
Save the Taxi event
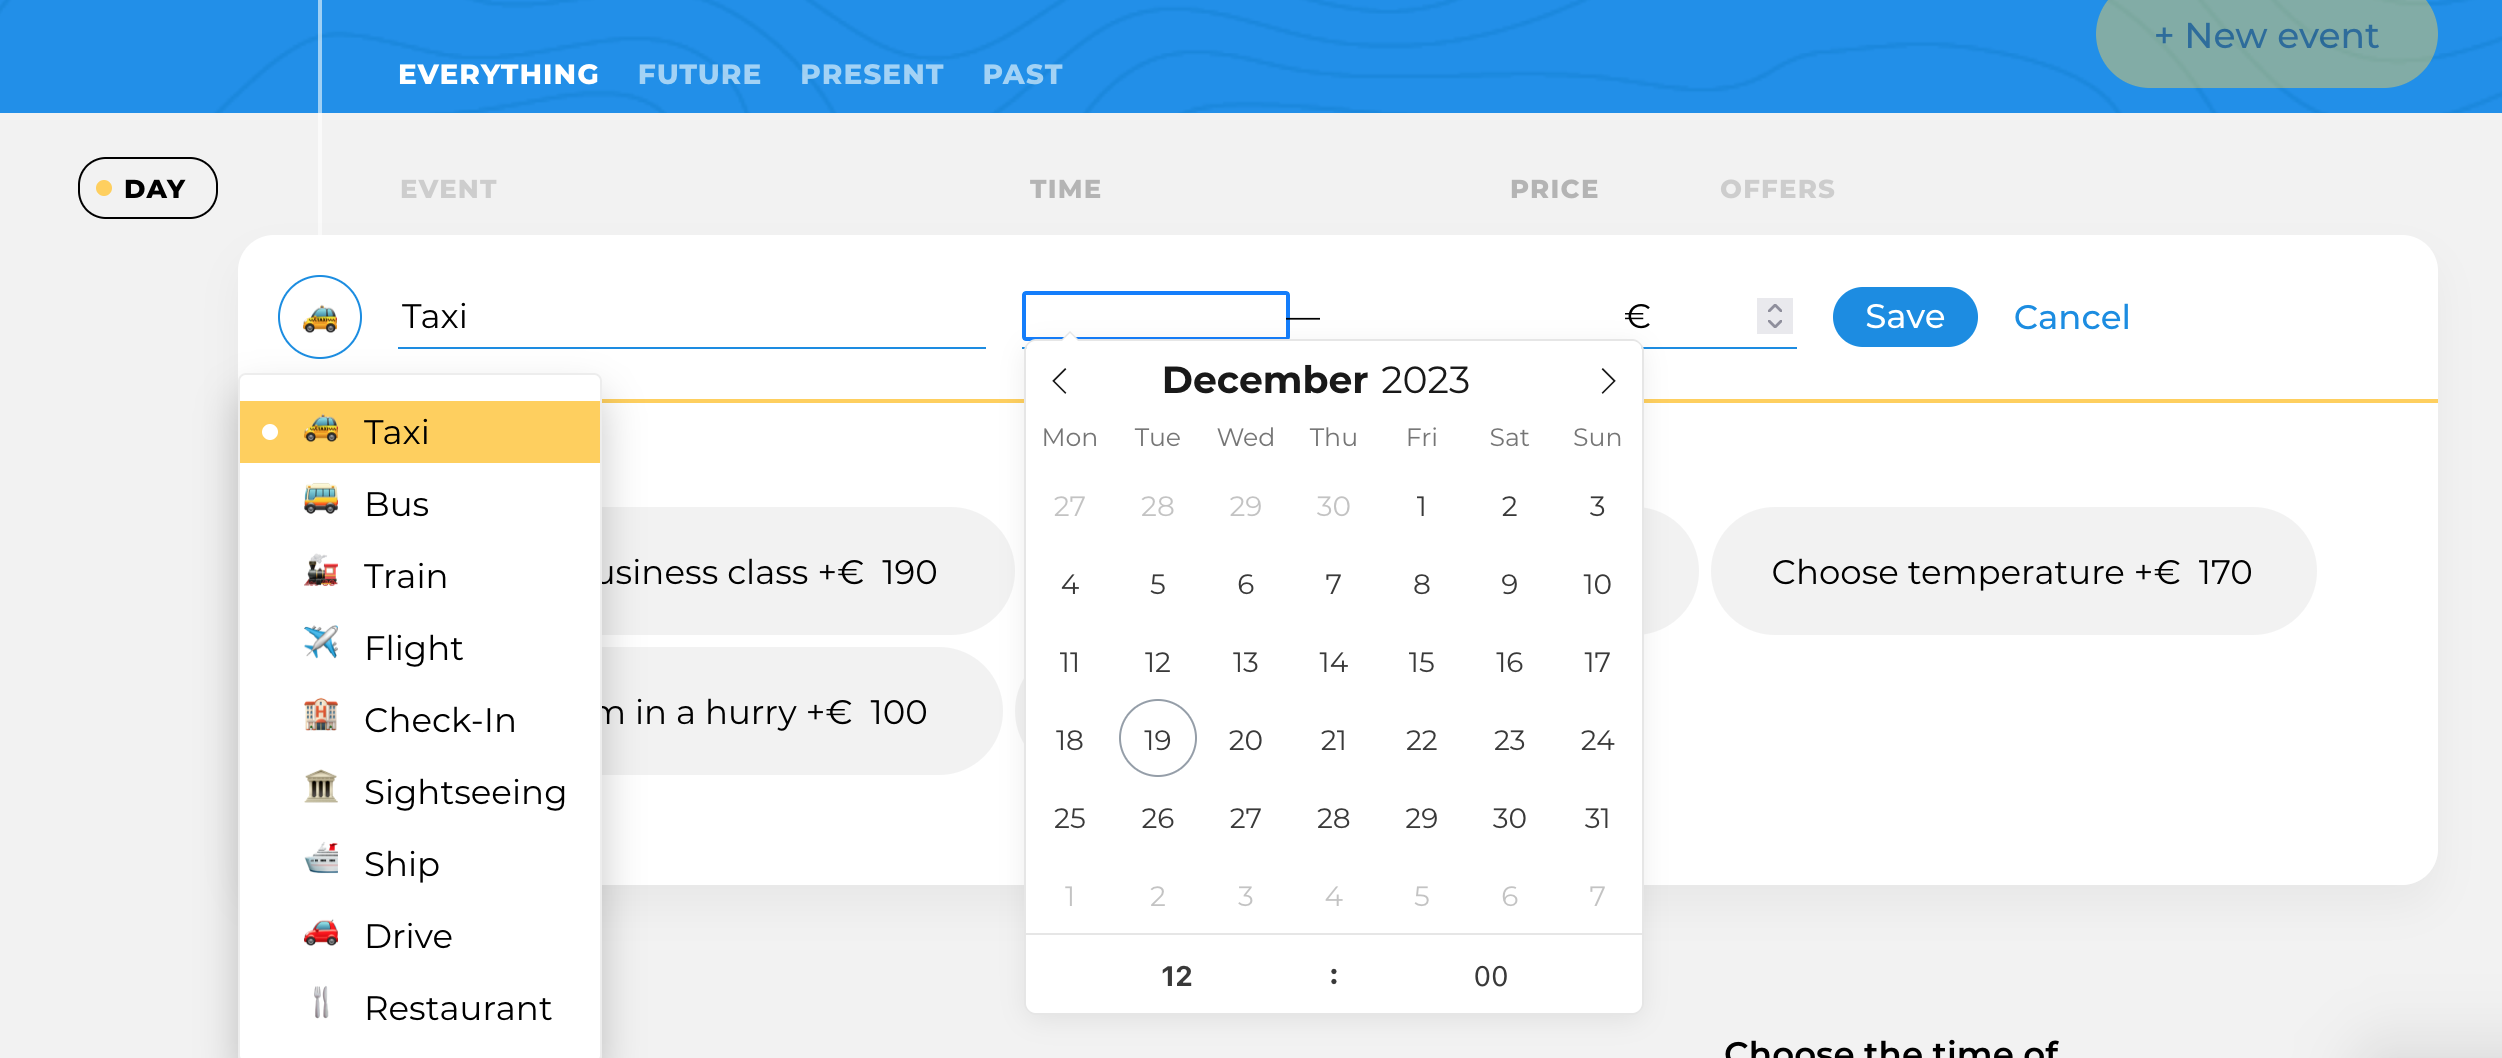pos(1904,317)
